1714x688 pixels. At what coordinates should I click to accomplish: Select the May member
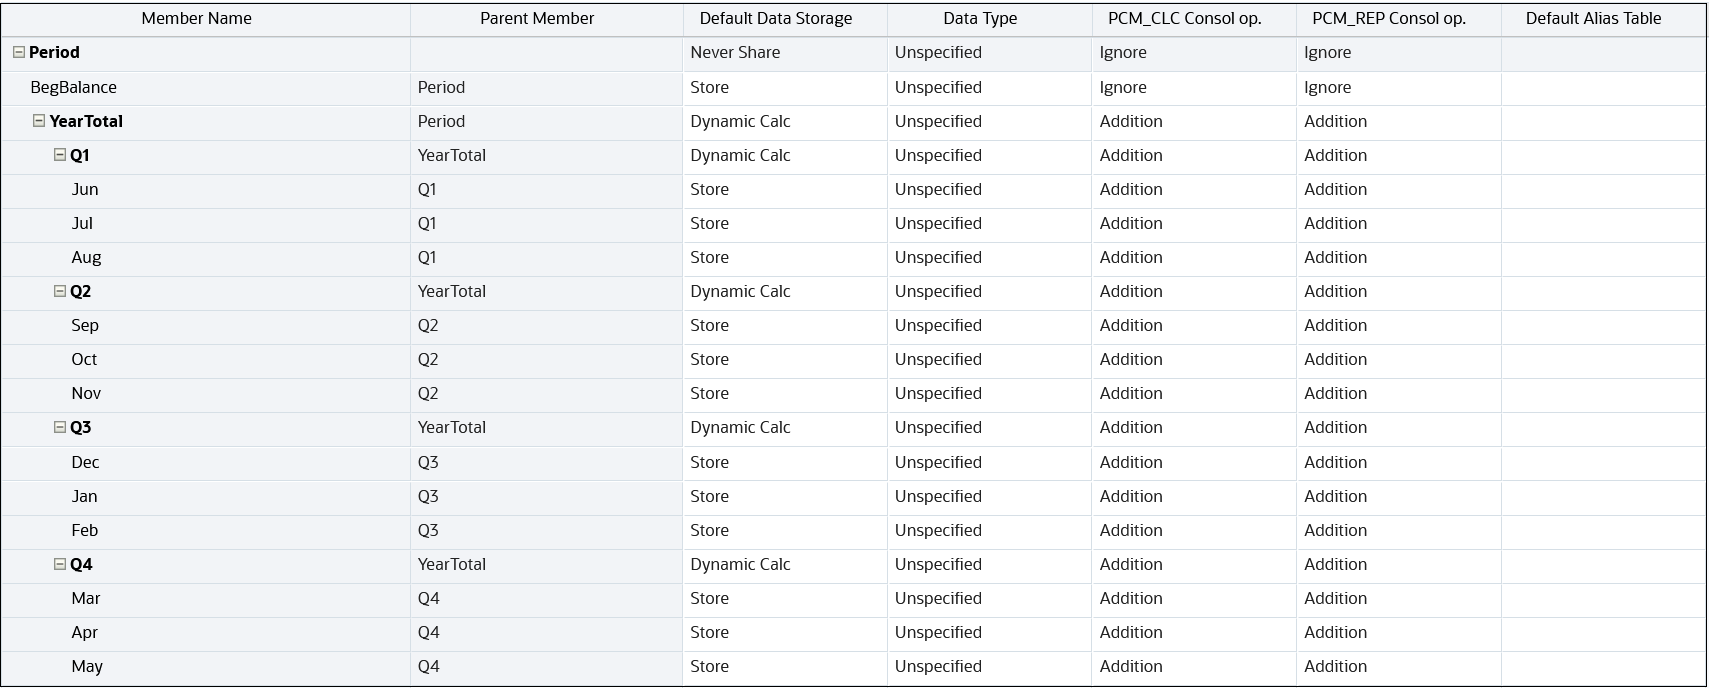(x=87, y=666)
